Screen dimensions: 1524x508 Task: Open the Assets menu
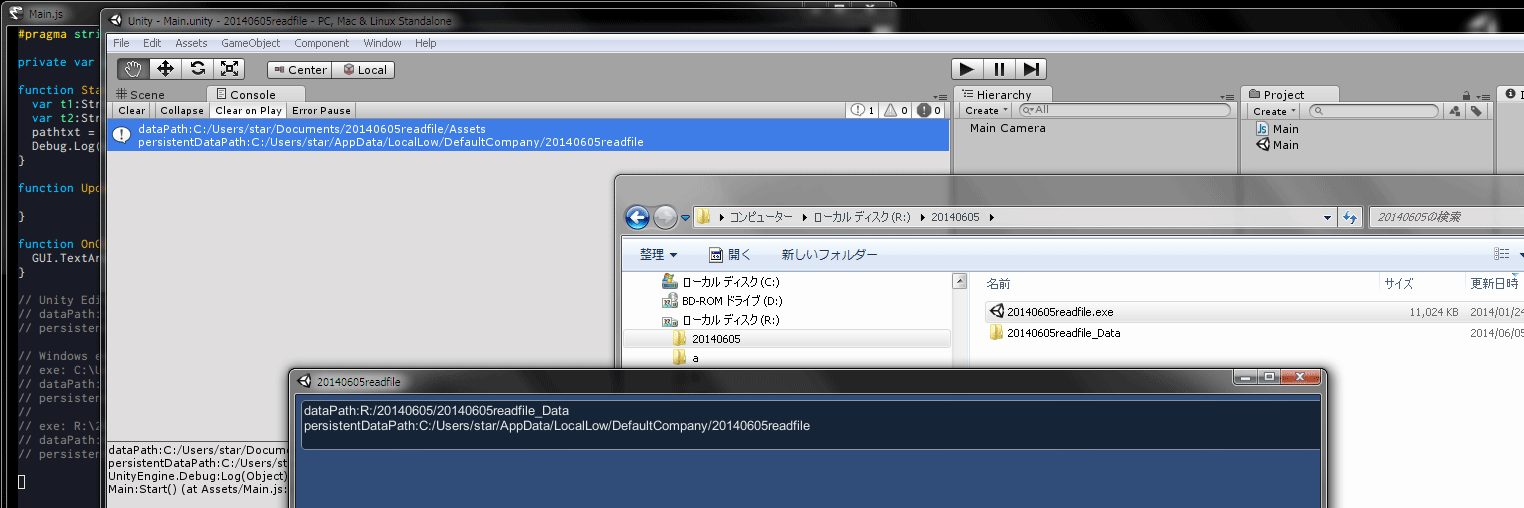[x=191, y=43]
